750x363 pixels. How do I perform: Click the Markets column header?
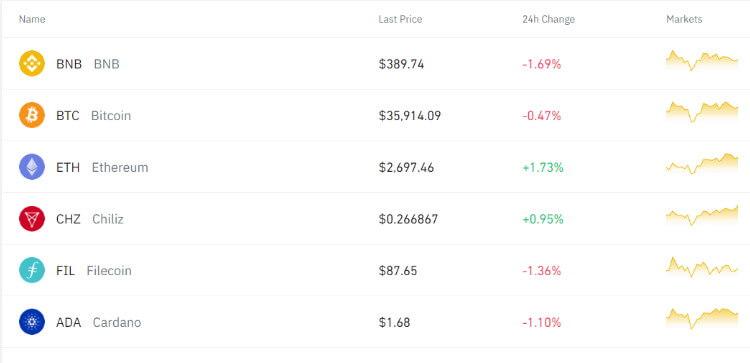(x=684, y=20)
